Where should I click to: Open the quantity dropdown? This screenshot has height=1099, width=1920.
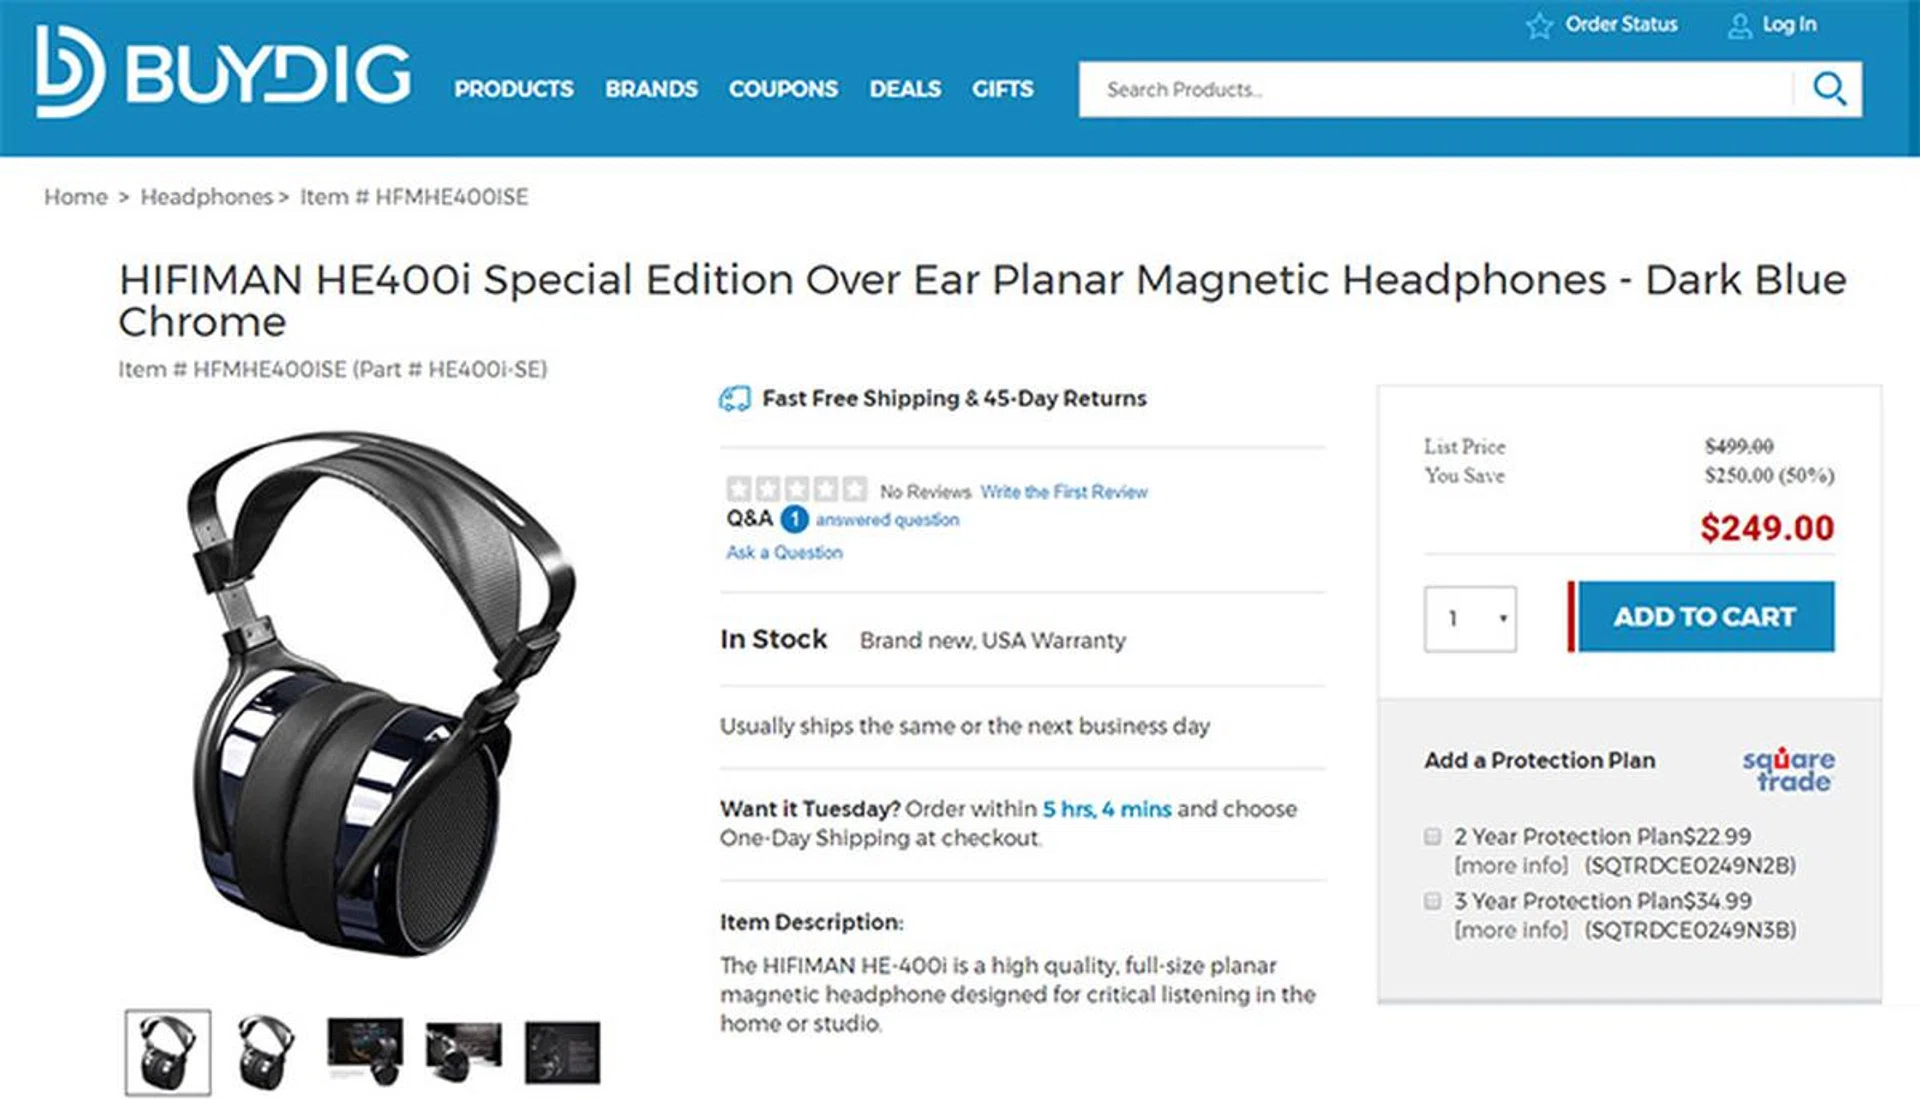[x=1470, y=618]
